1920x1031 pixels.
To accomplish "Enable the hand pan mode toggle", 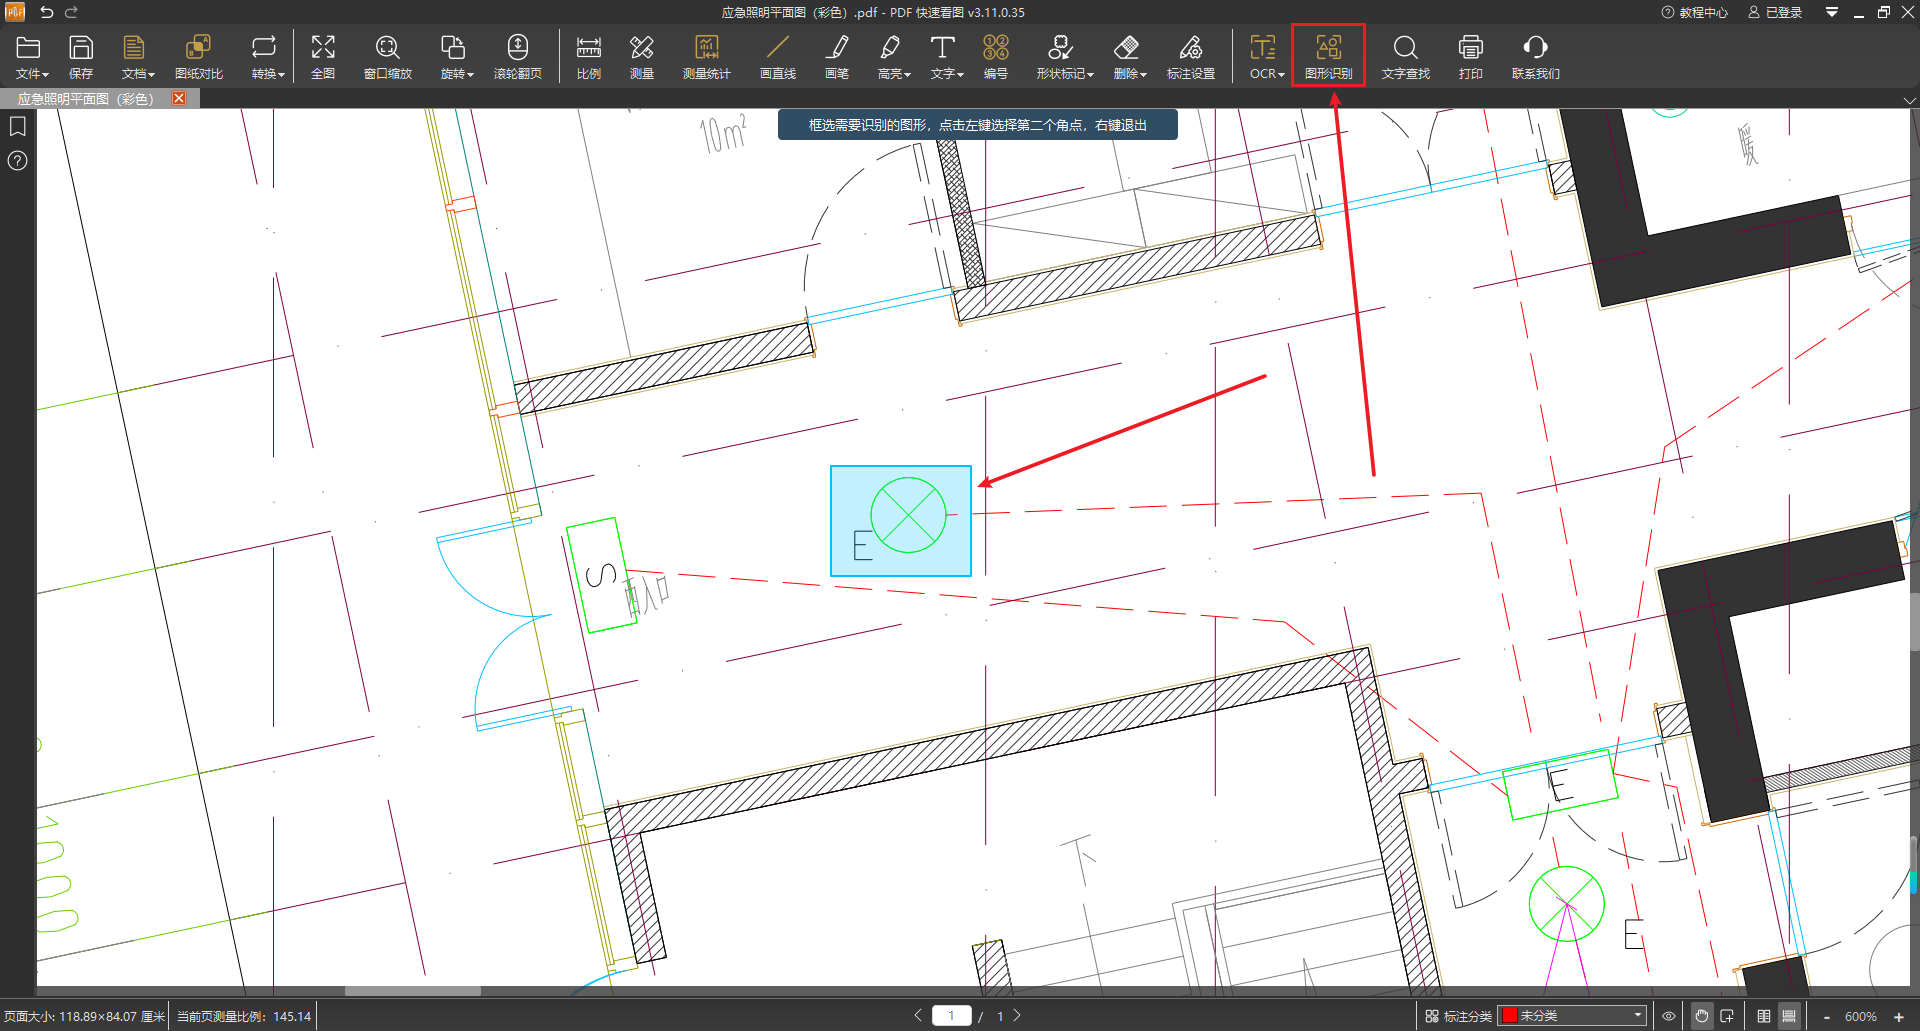I will pos(1701,1016).
